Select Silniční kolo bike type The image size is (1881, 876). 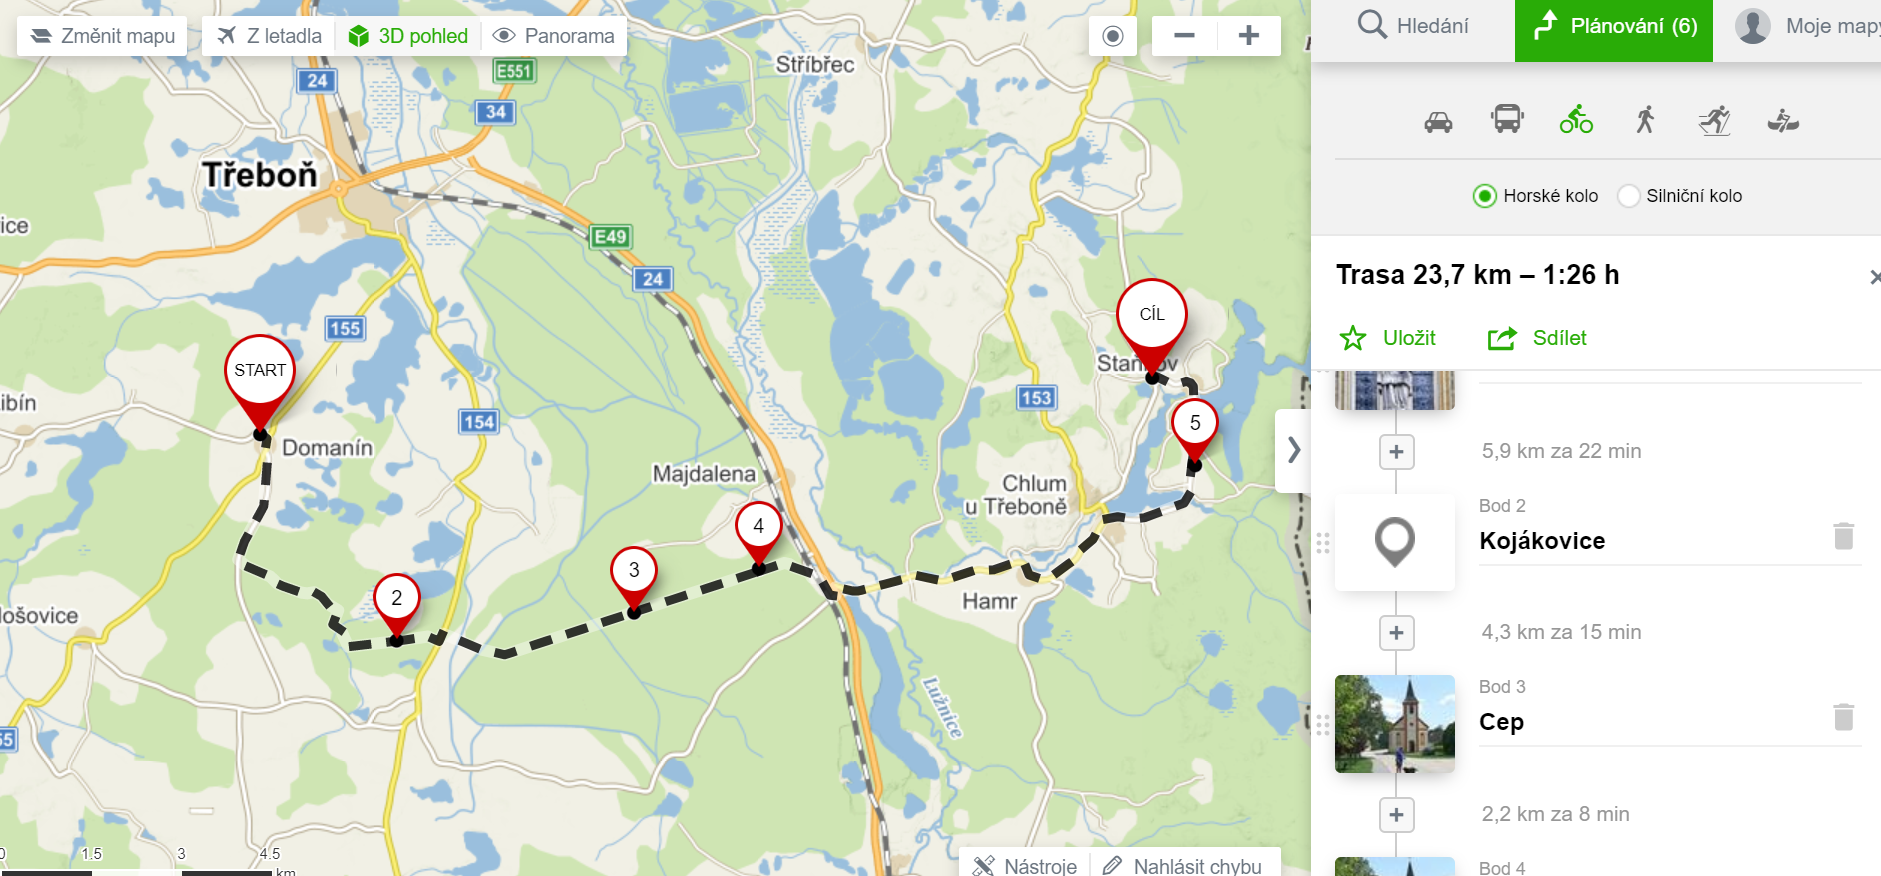coord(1680,196)
